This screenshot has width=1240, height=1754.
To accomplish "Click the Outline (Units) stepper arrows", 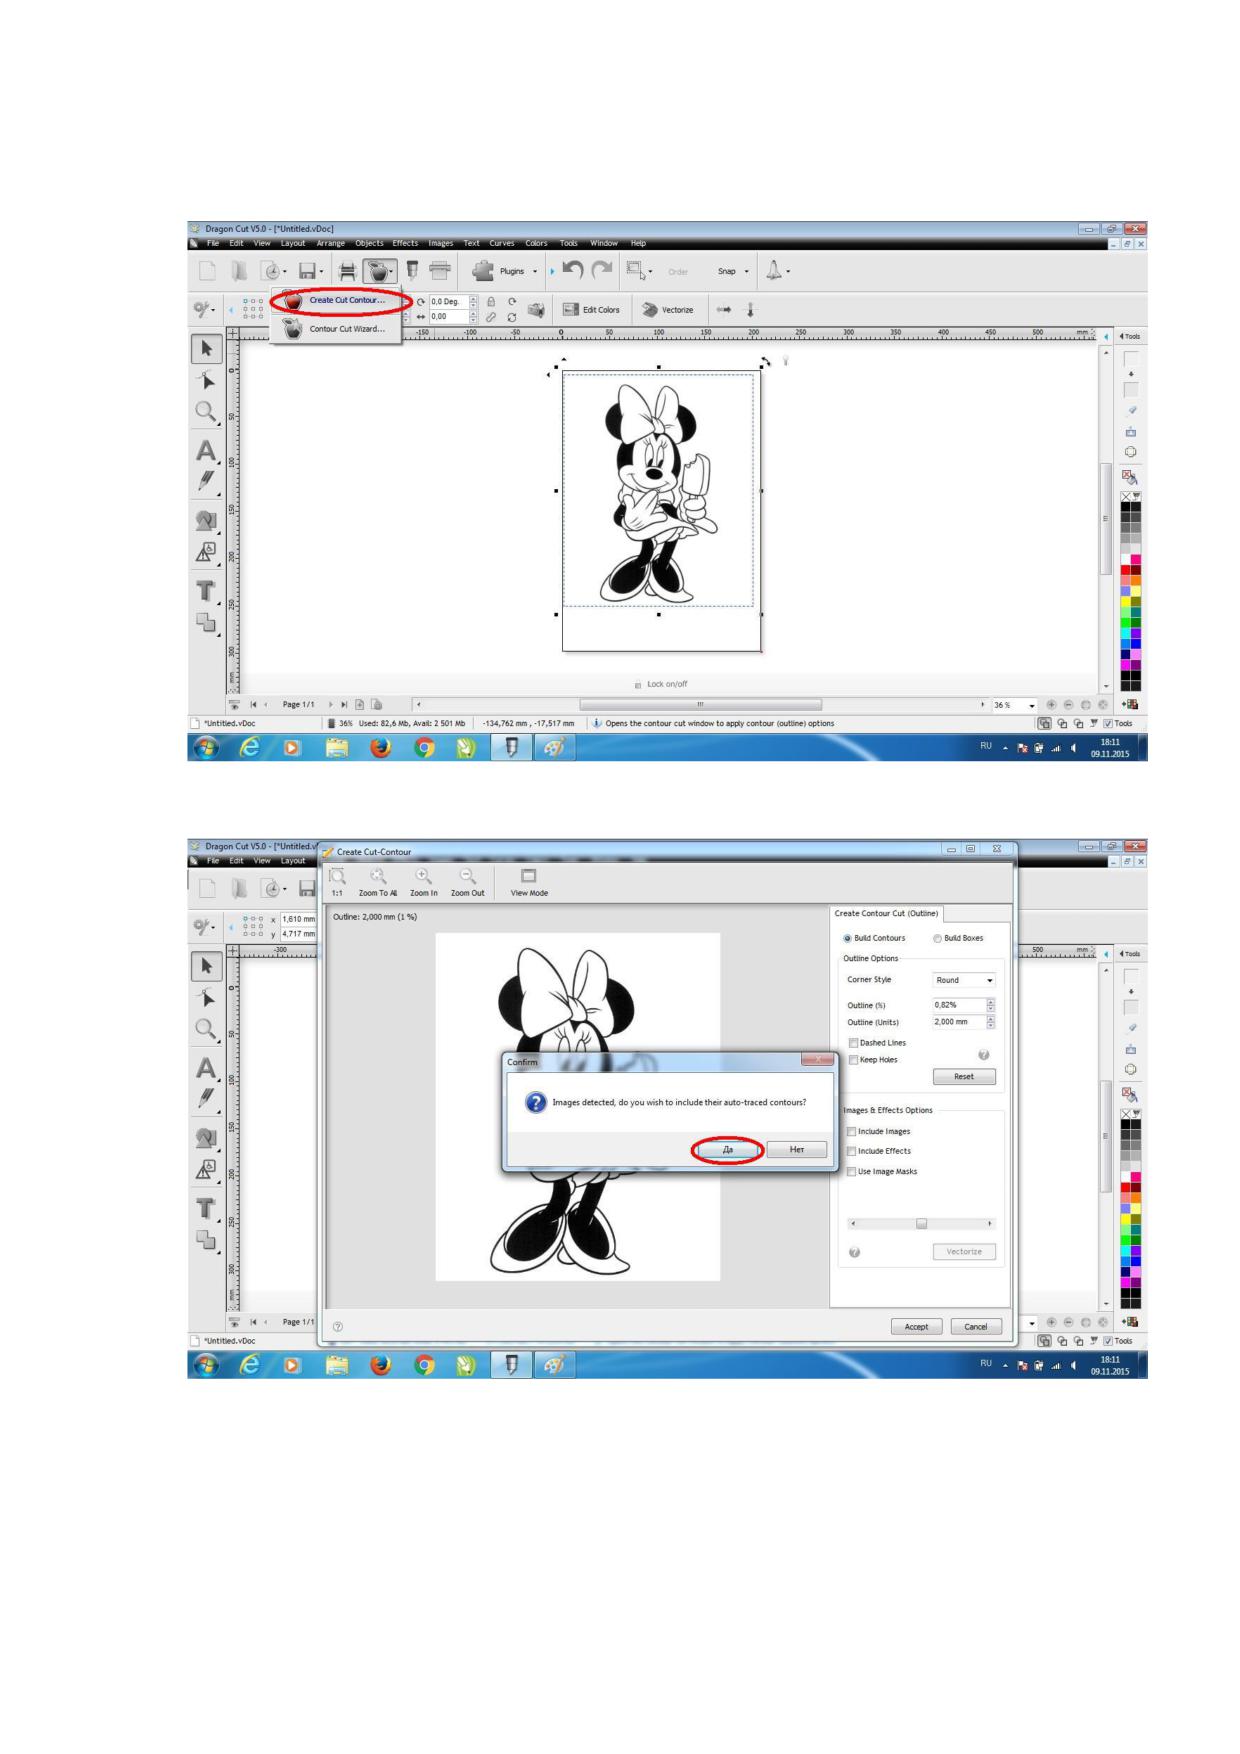I will tap(991, 1022).
